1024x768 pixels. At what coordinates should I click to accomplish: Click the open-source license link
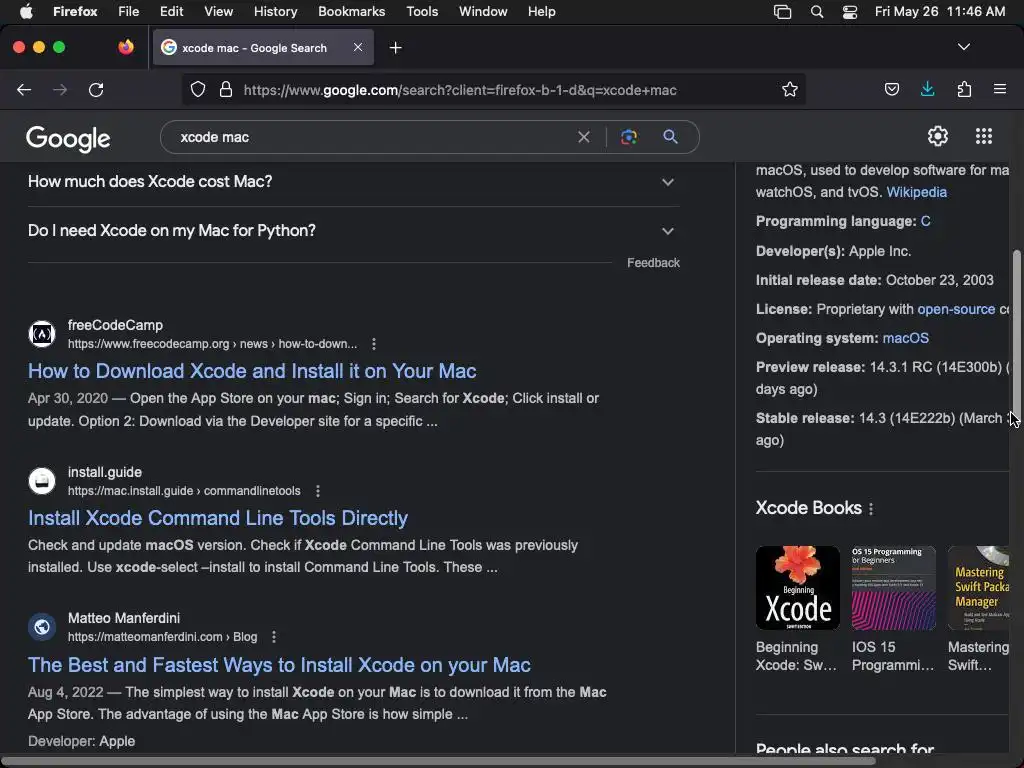pyautogui.click(x=956, y=309)
